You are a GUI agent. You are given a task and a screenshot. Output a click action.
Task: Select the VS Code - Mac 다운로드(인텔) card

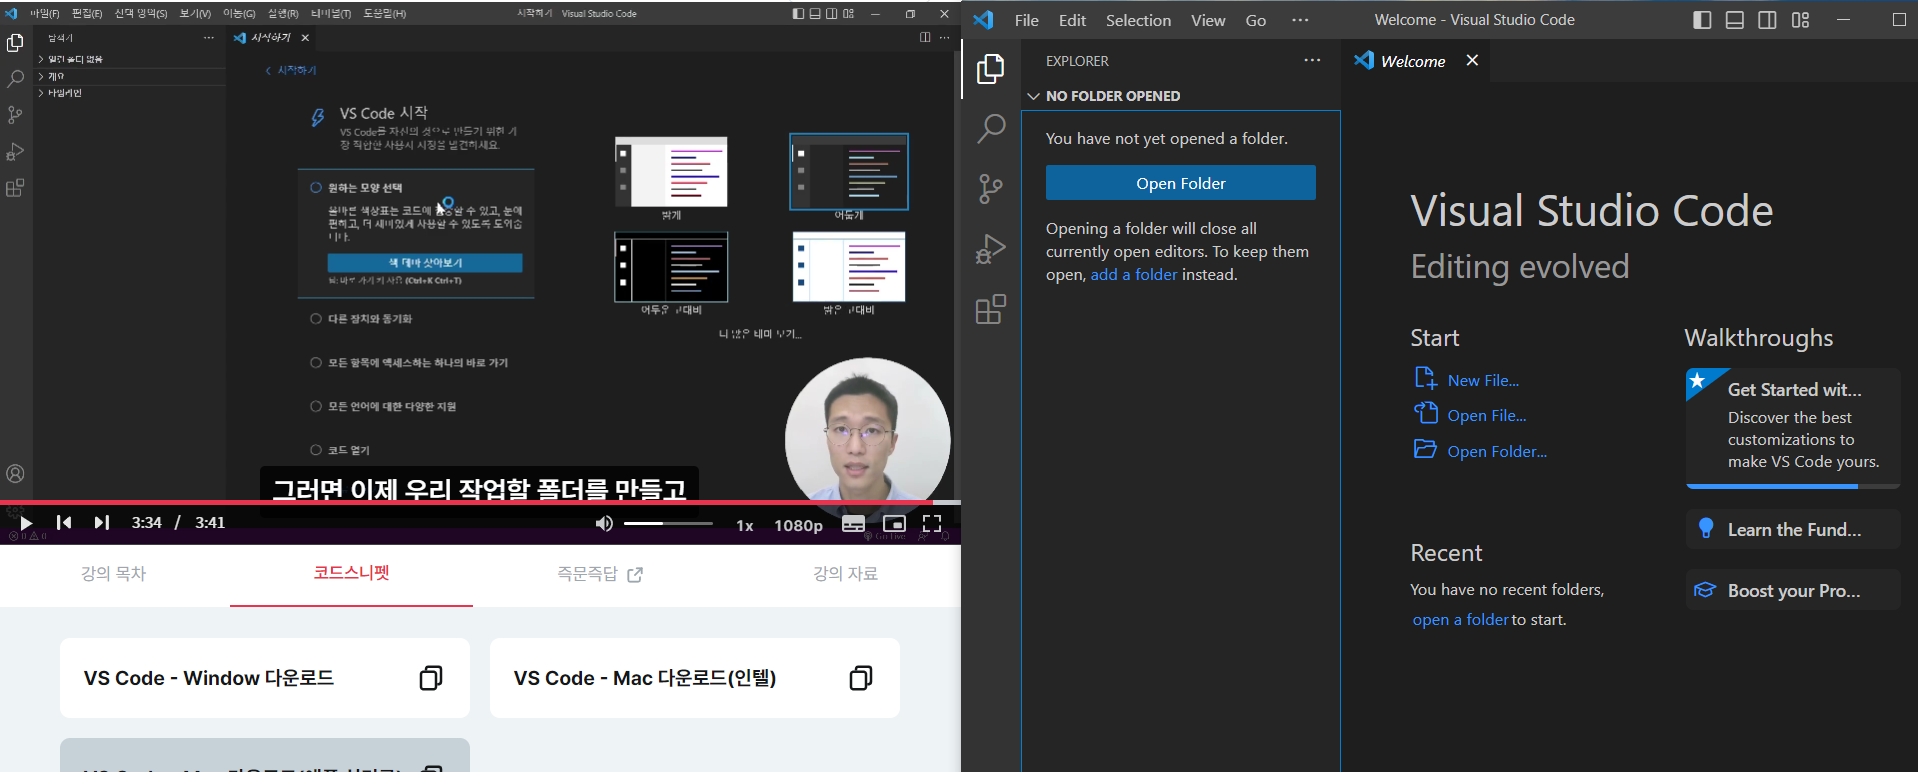point(695,678)
